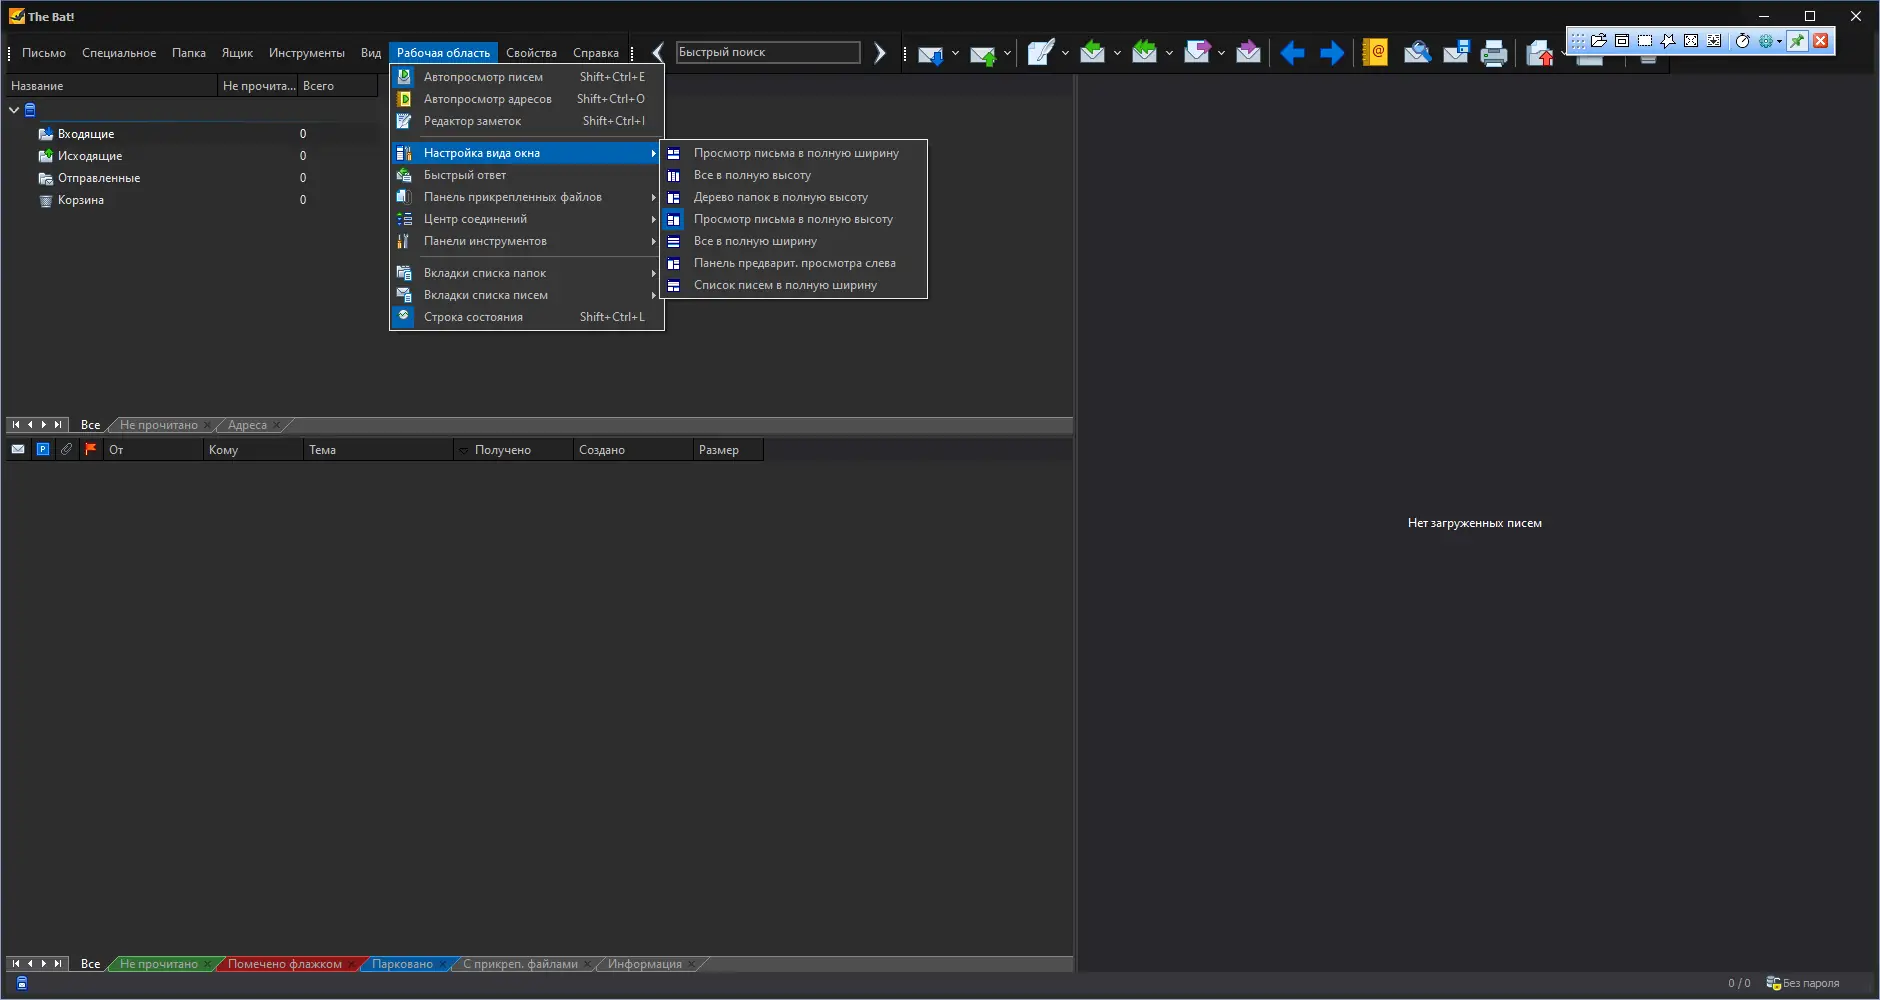The image size is (1880, 1000).
Task: Open dropdown arrow next to reply icon
Action: (x=1117, y=53)
